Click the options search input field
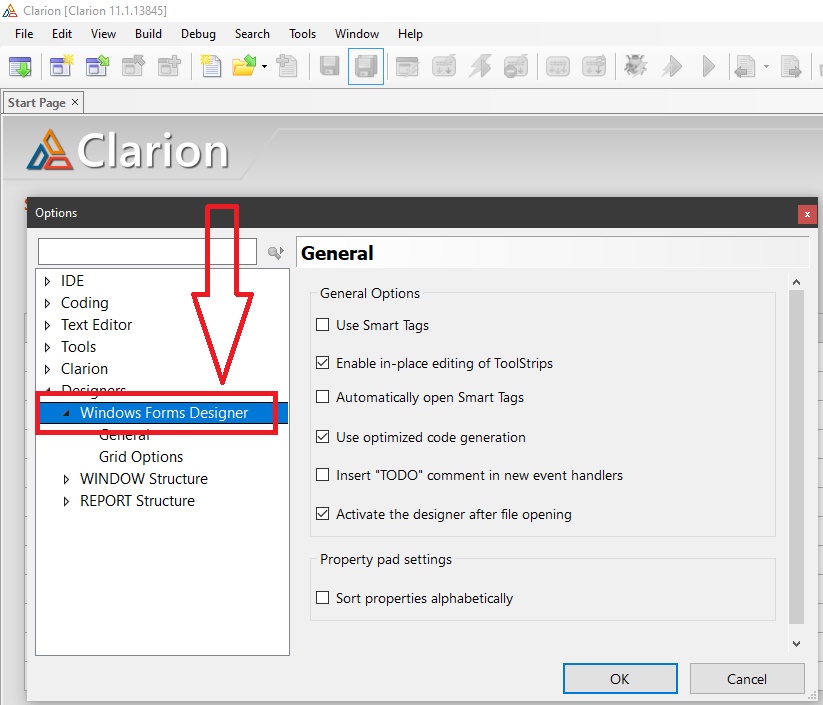823x705 pixels. click(x=147, y=251)
